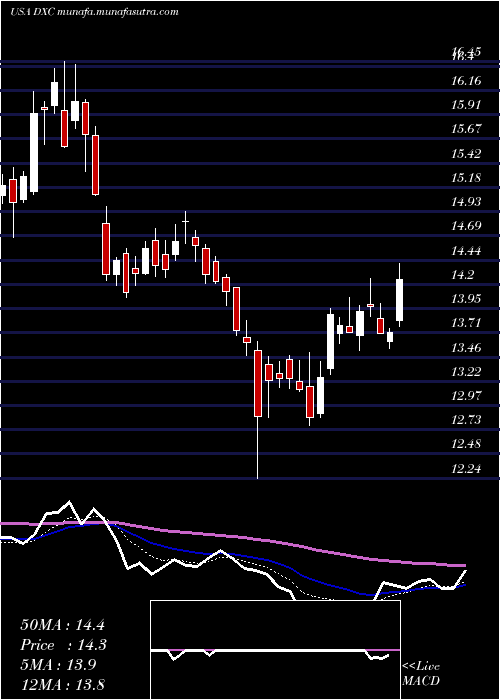This screenshot has width=500, height=700.
Task: Click the 13.95 price axis label
Action: (466, 299)
